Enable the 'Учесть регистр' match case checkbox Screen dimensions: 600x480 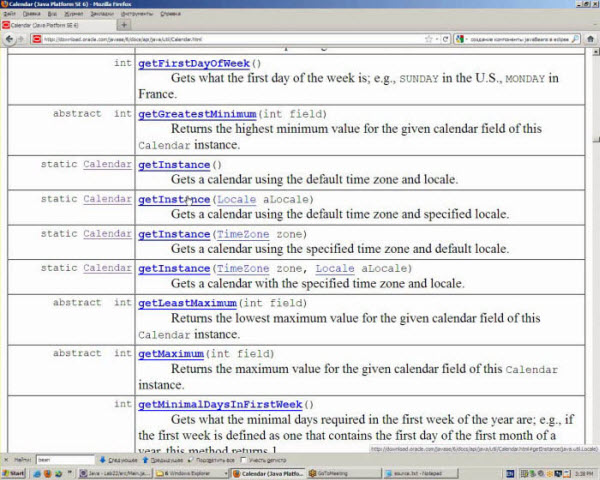[x=246, y=460]
